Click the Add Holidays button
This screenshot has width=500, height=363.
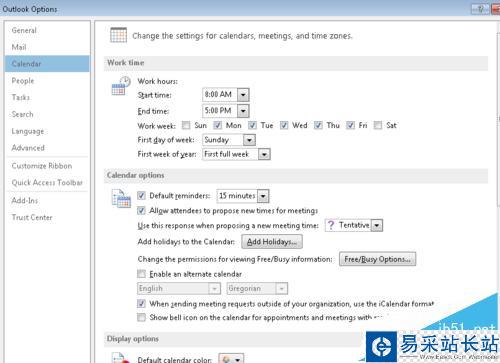[x=272, y=242]
